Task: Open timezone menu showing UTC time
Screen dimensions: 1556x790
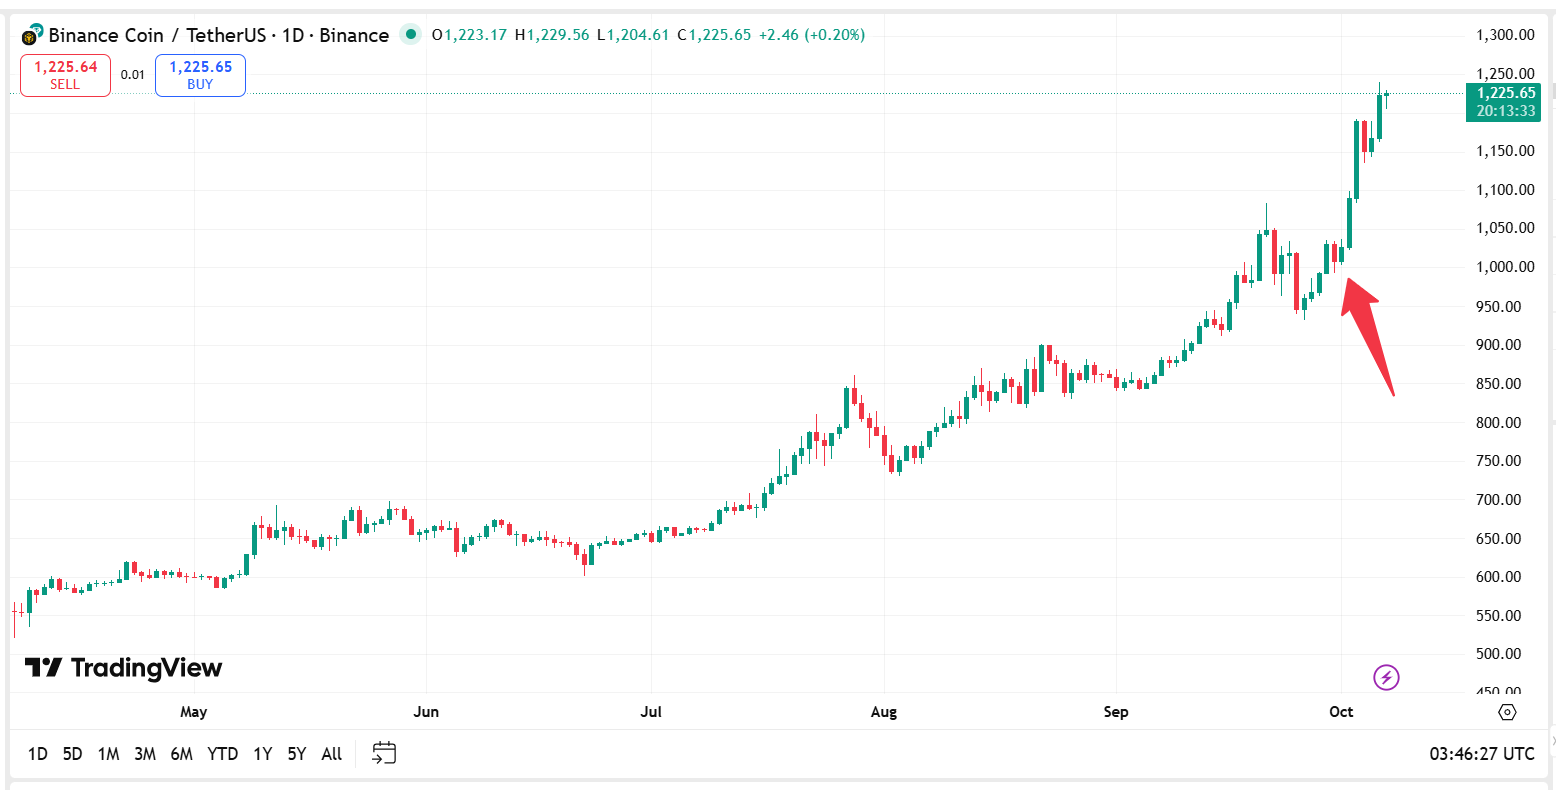Action: (x=1481, y=754)
